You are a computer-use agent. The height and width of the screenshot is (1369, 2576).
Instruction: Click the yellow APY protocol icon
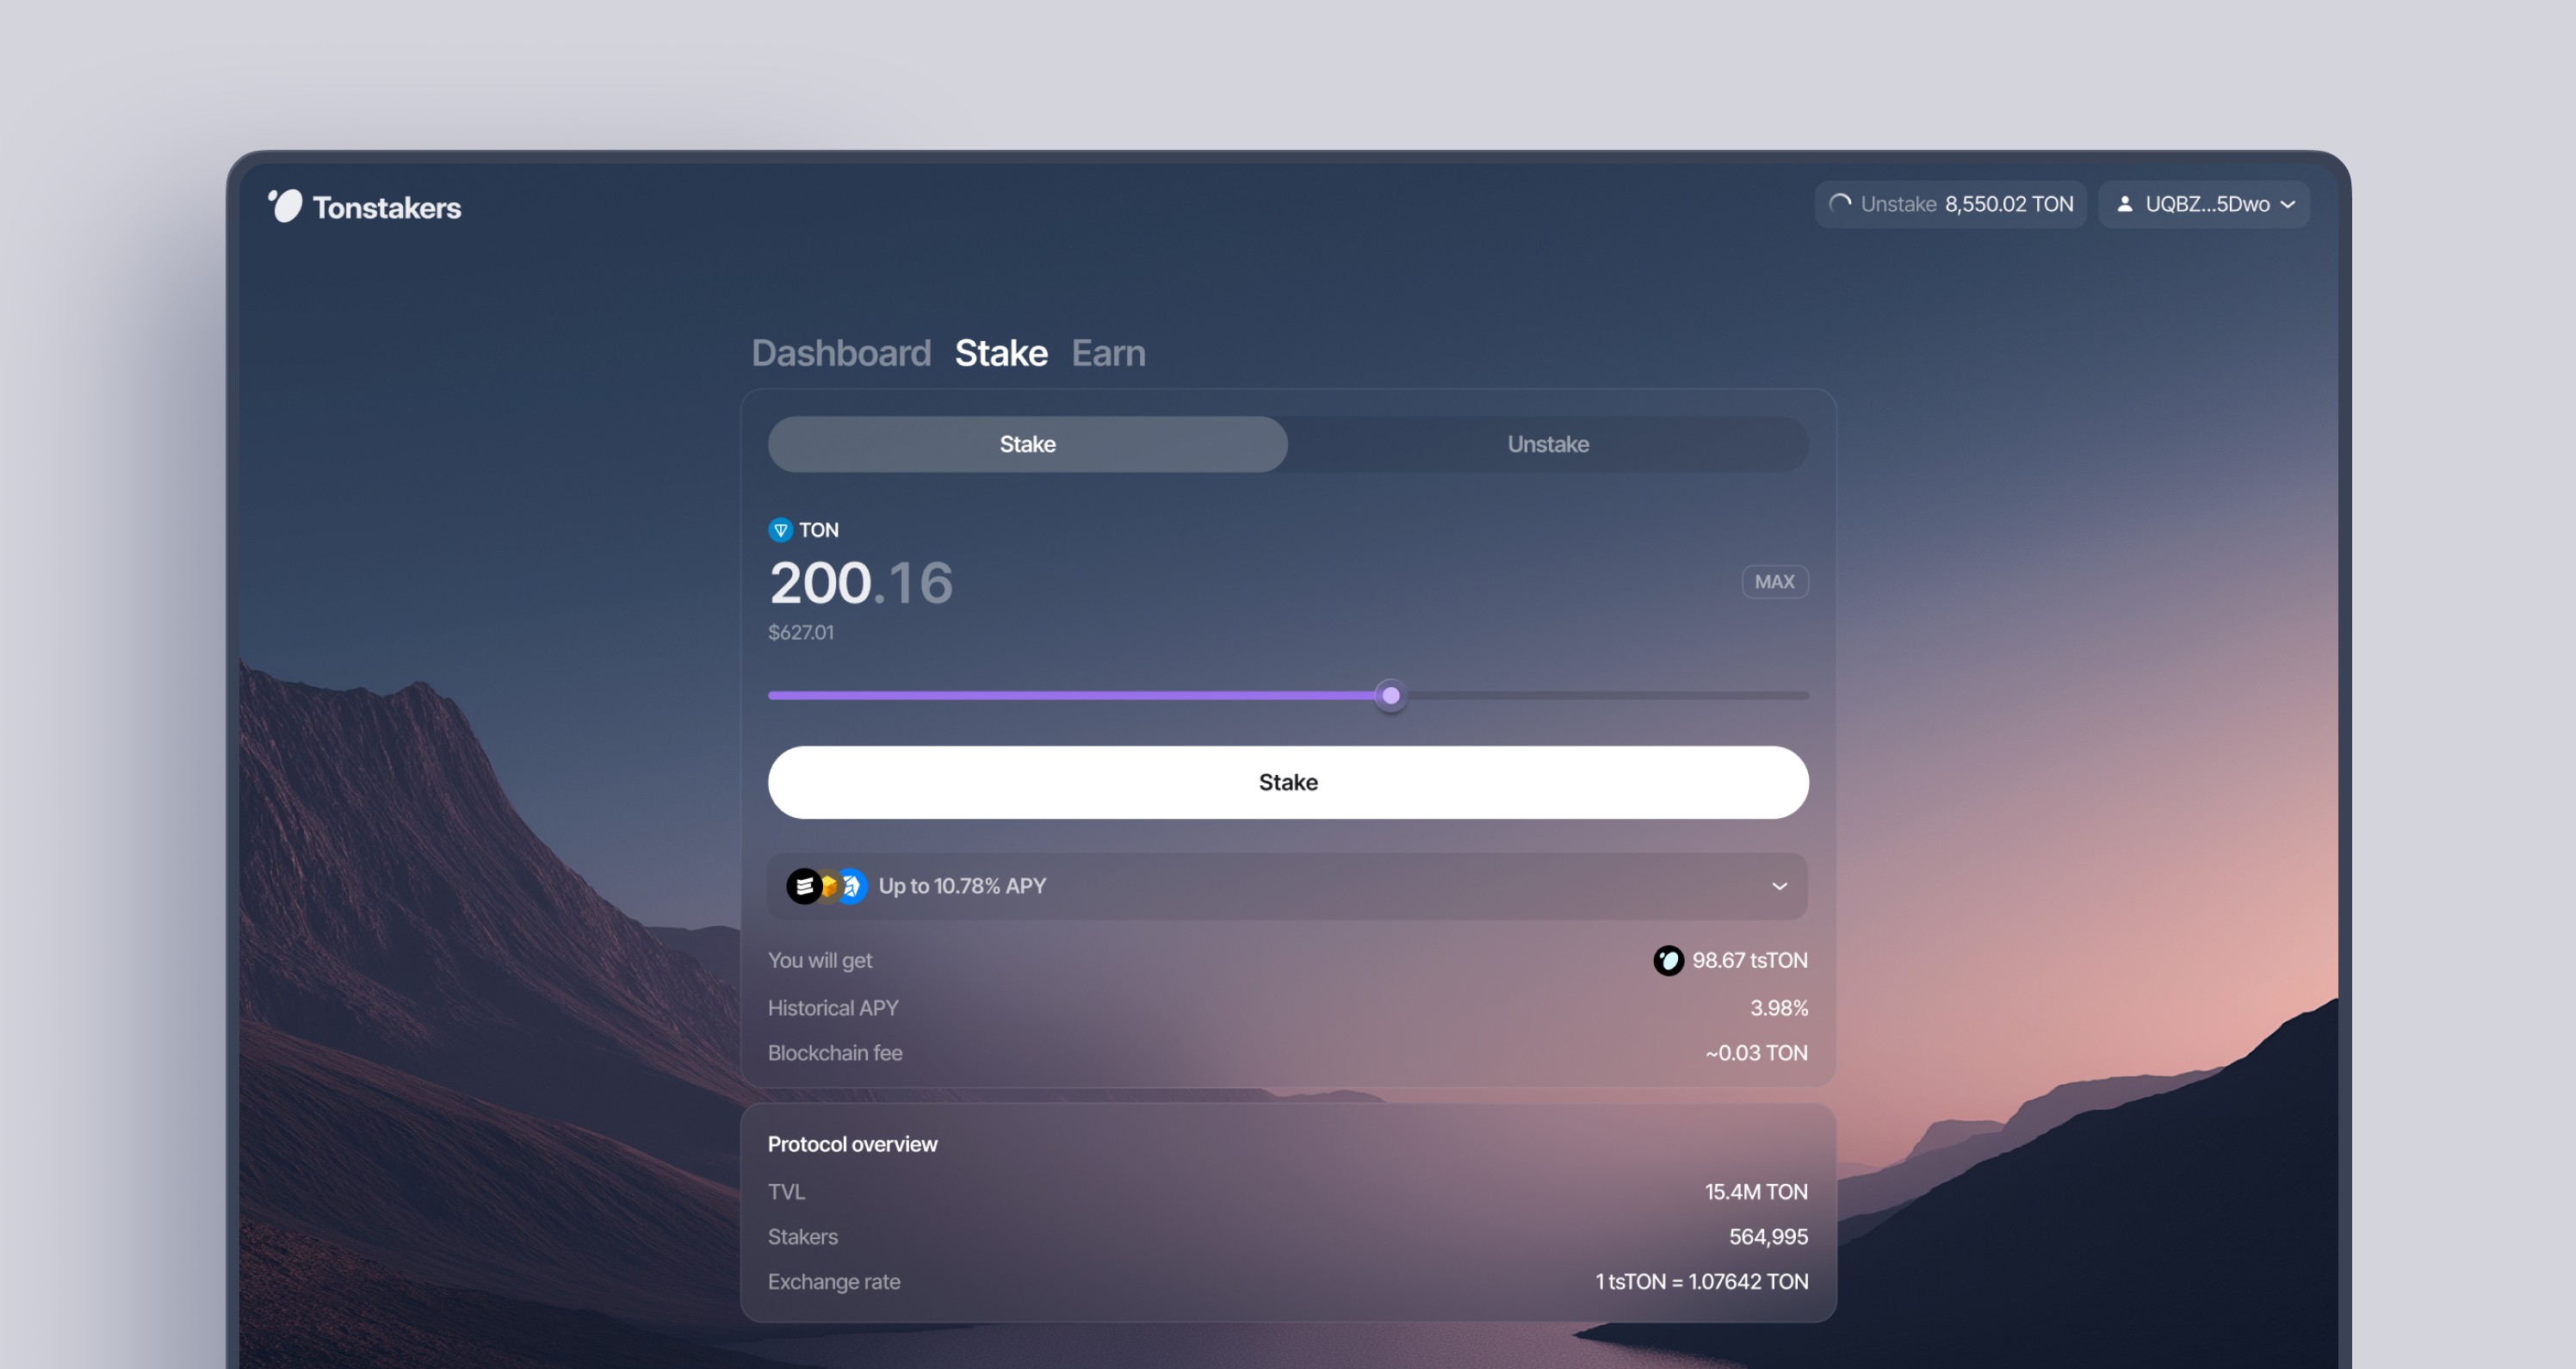pos(830,886)
